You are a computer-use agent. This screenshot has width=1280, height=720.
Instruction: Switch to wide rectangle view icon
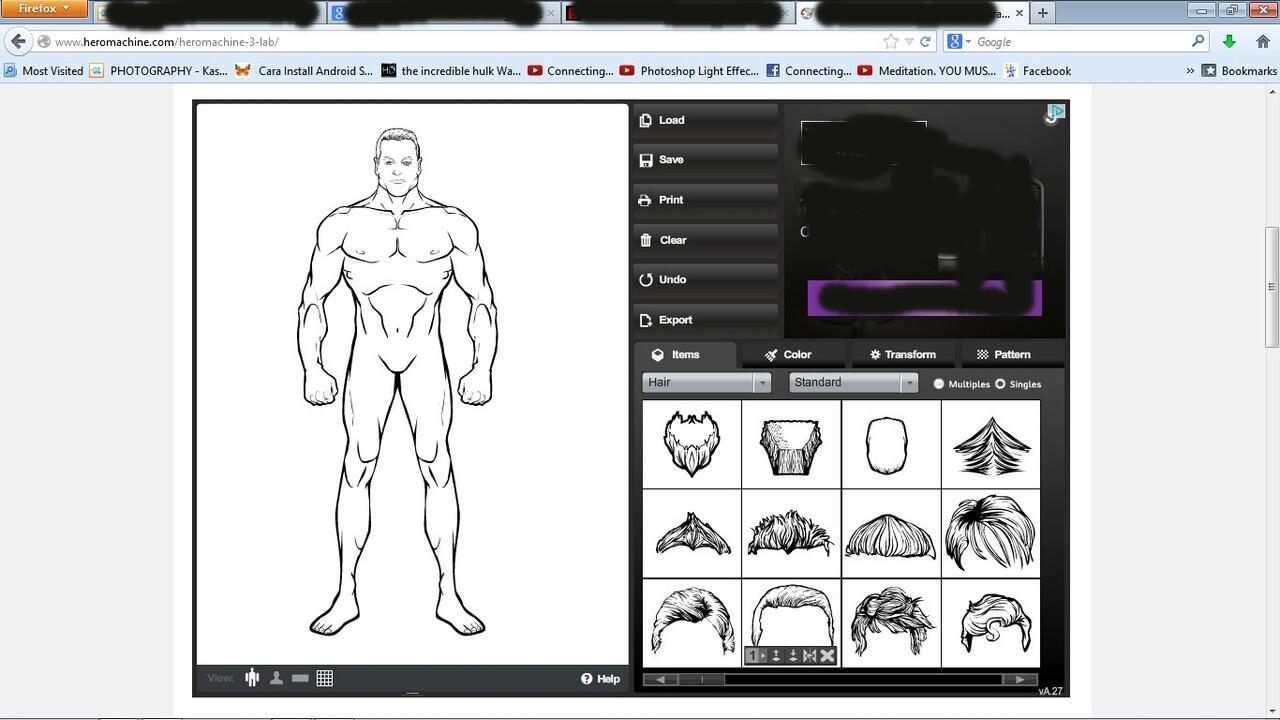(300, 678)
